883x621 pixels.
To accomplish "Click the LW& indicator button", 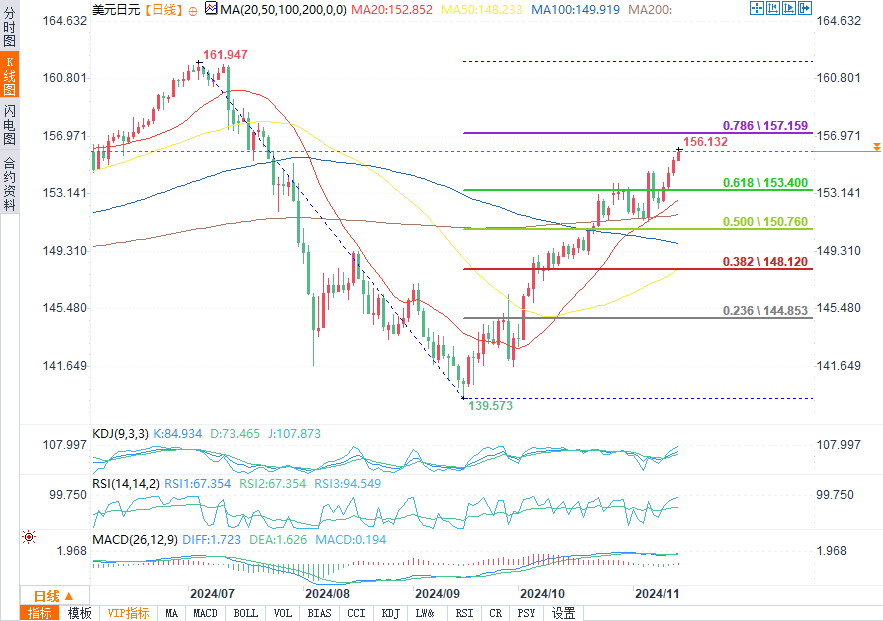I will pyautogui.click(x=425, y=613).
